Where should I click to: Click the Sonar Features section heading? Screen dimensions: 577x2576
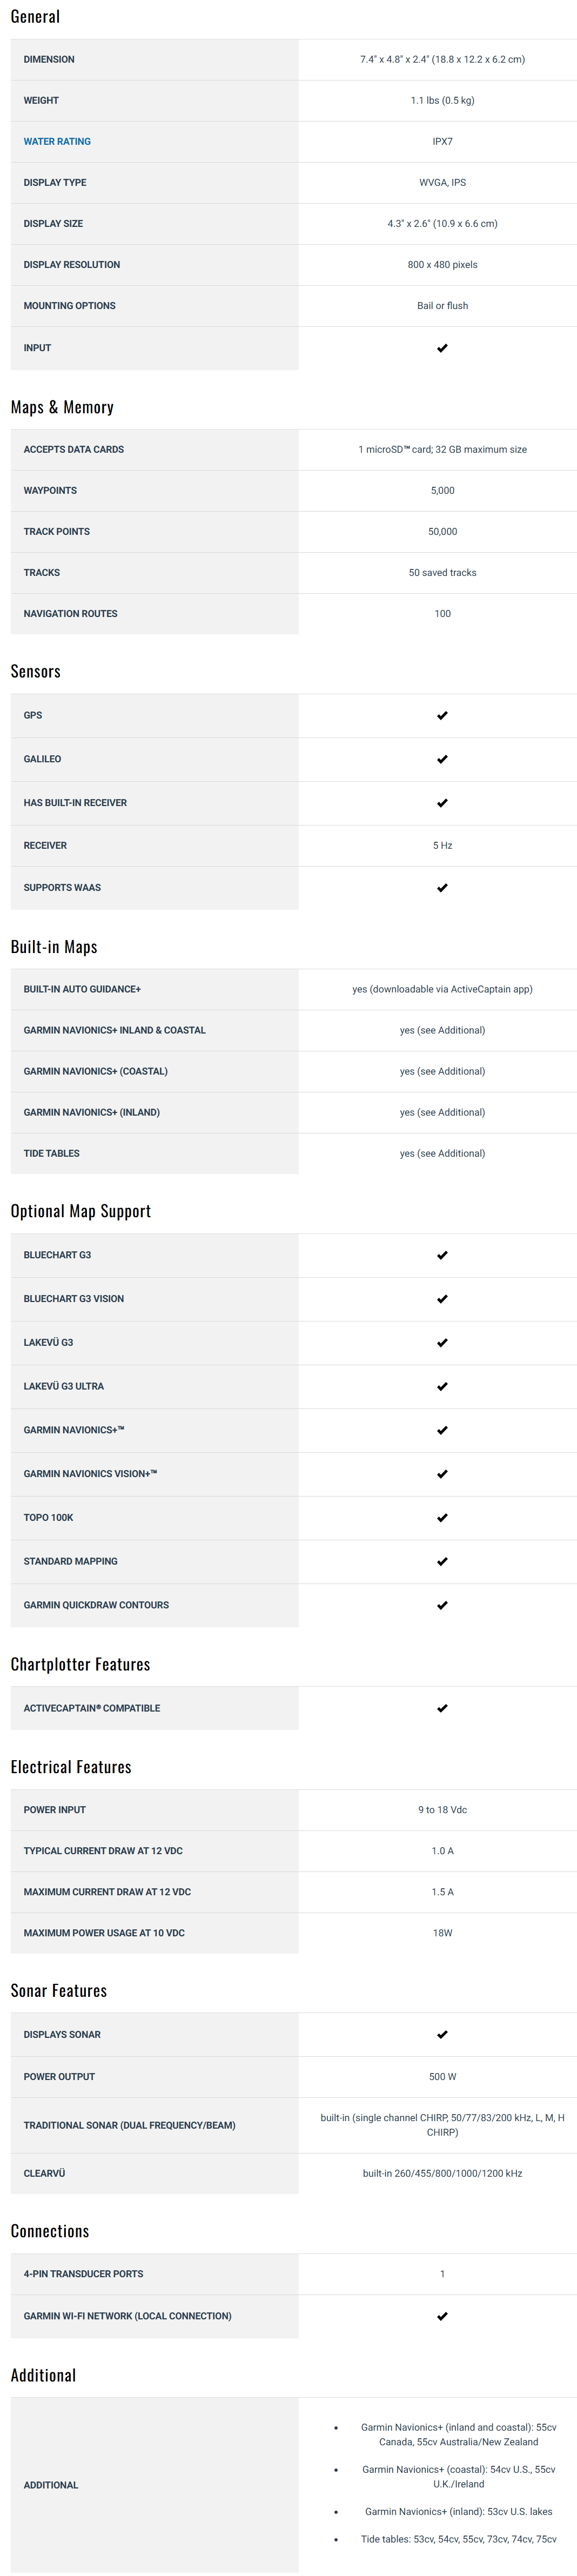point(59,1991)
